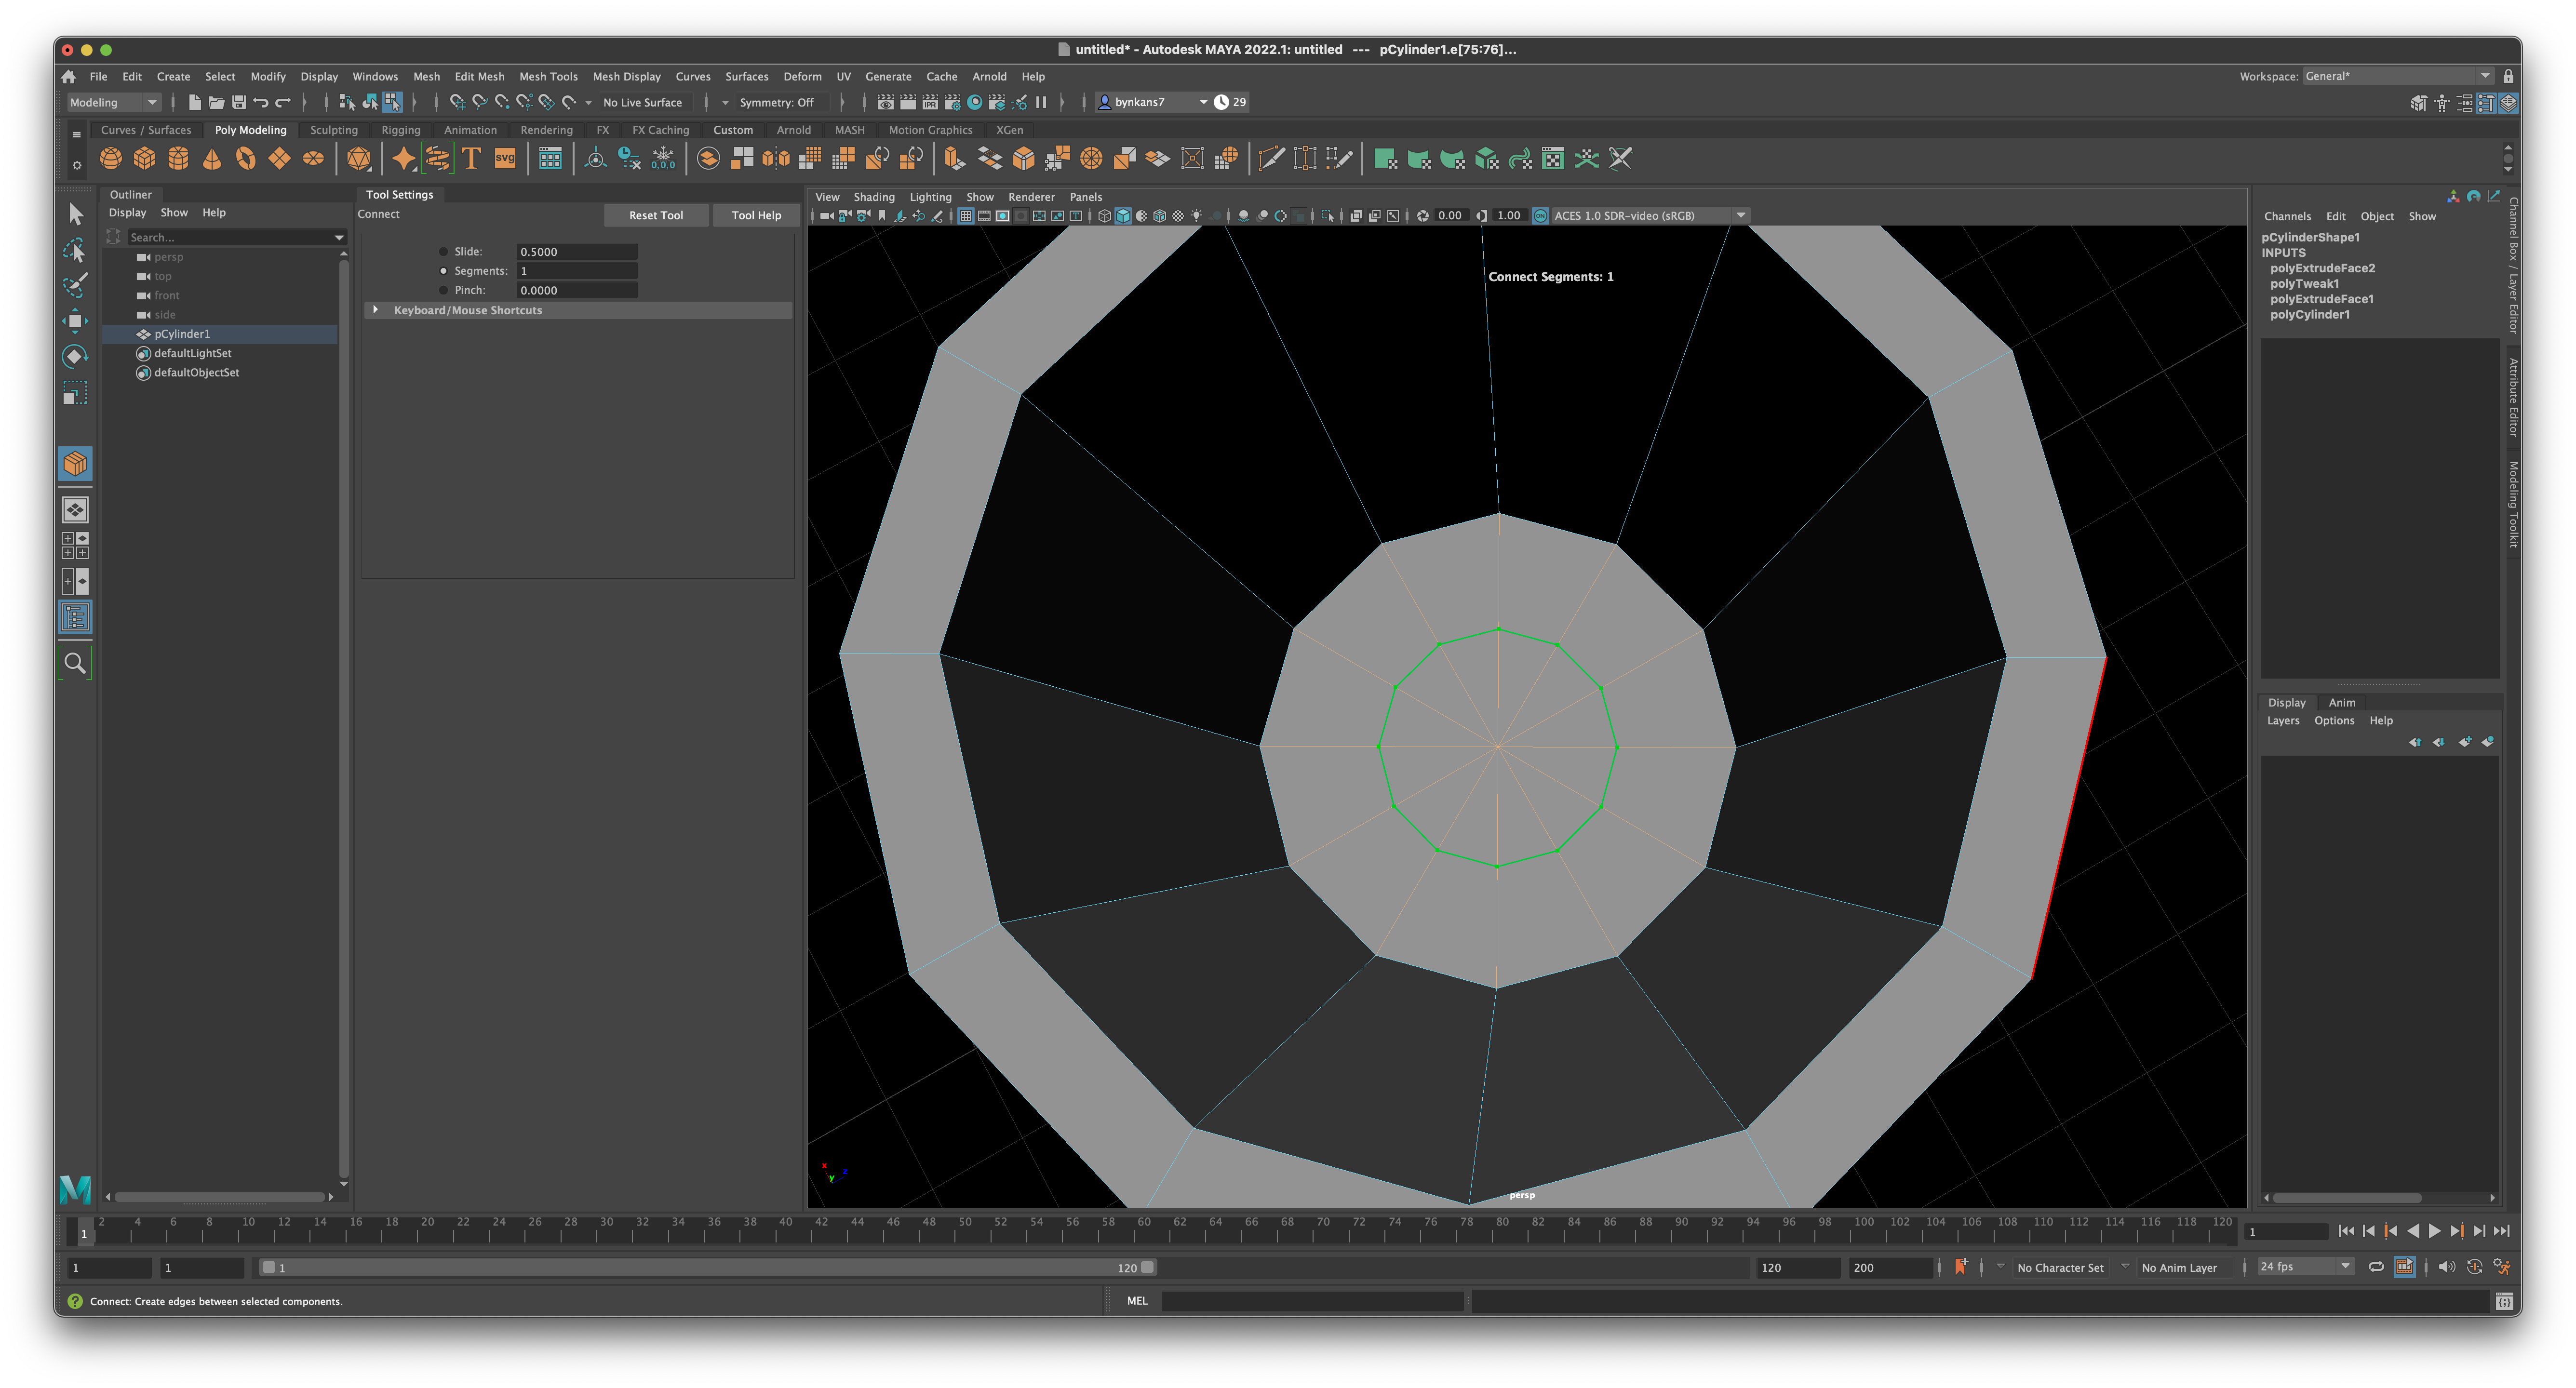Click the play forwards button
The width and height of the screenshot is (2576, 1388).
click(x=2434, y=1231)
